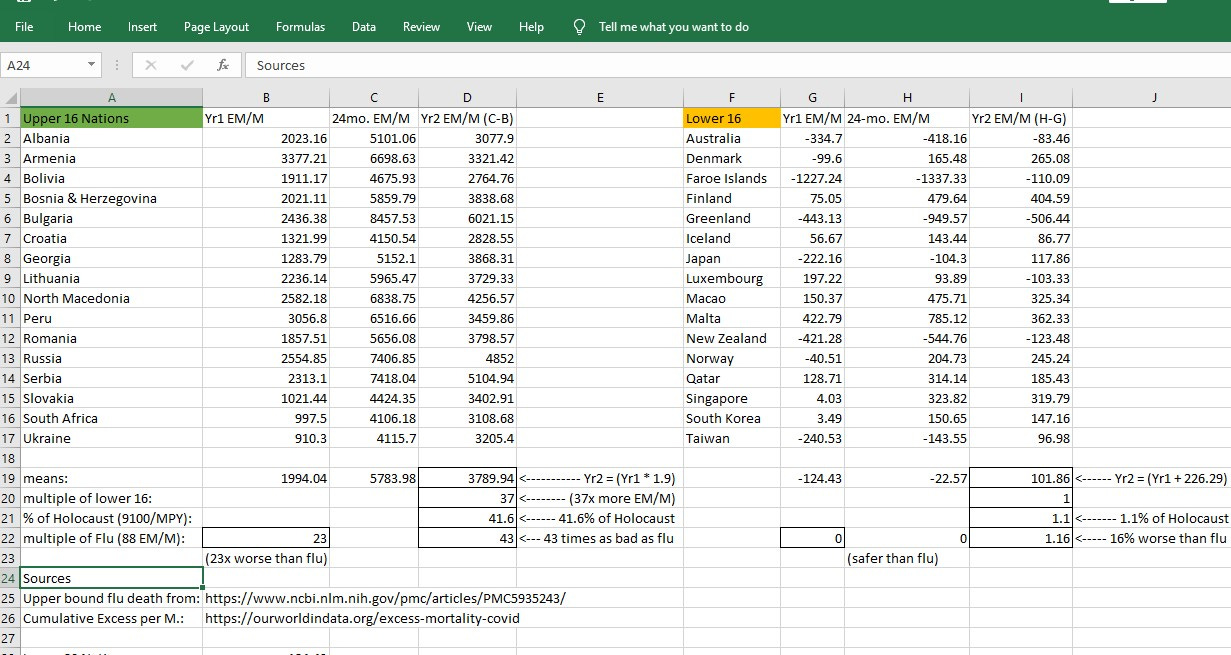Open the File menu
The height and width of the screenshot is (655, 1231).
click(24, 27)
